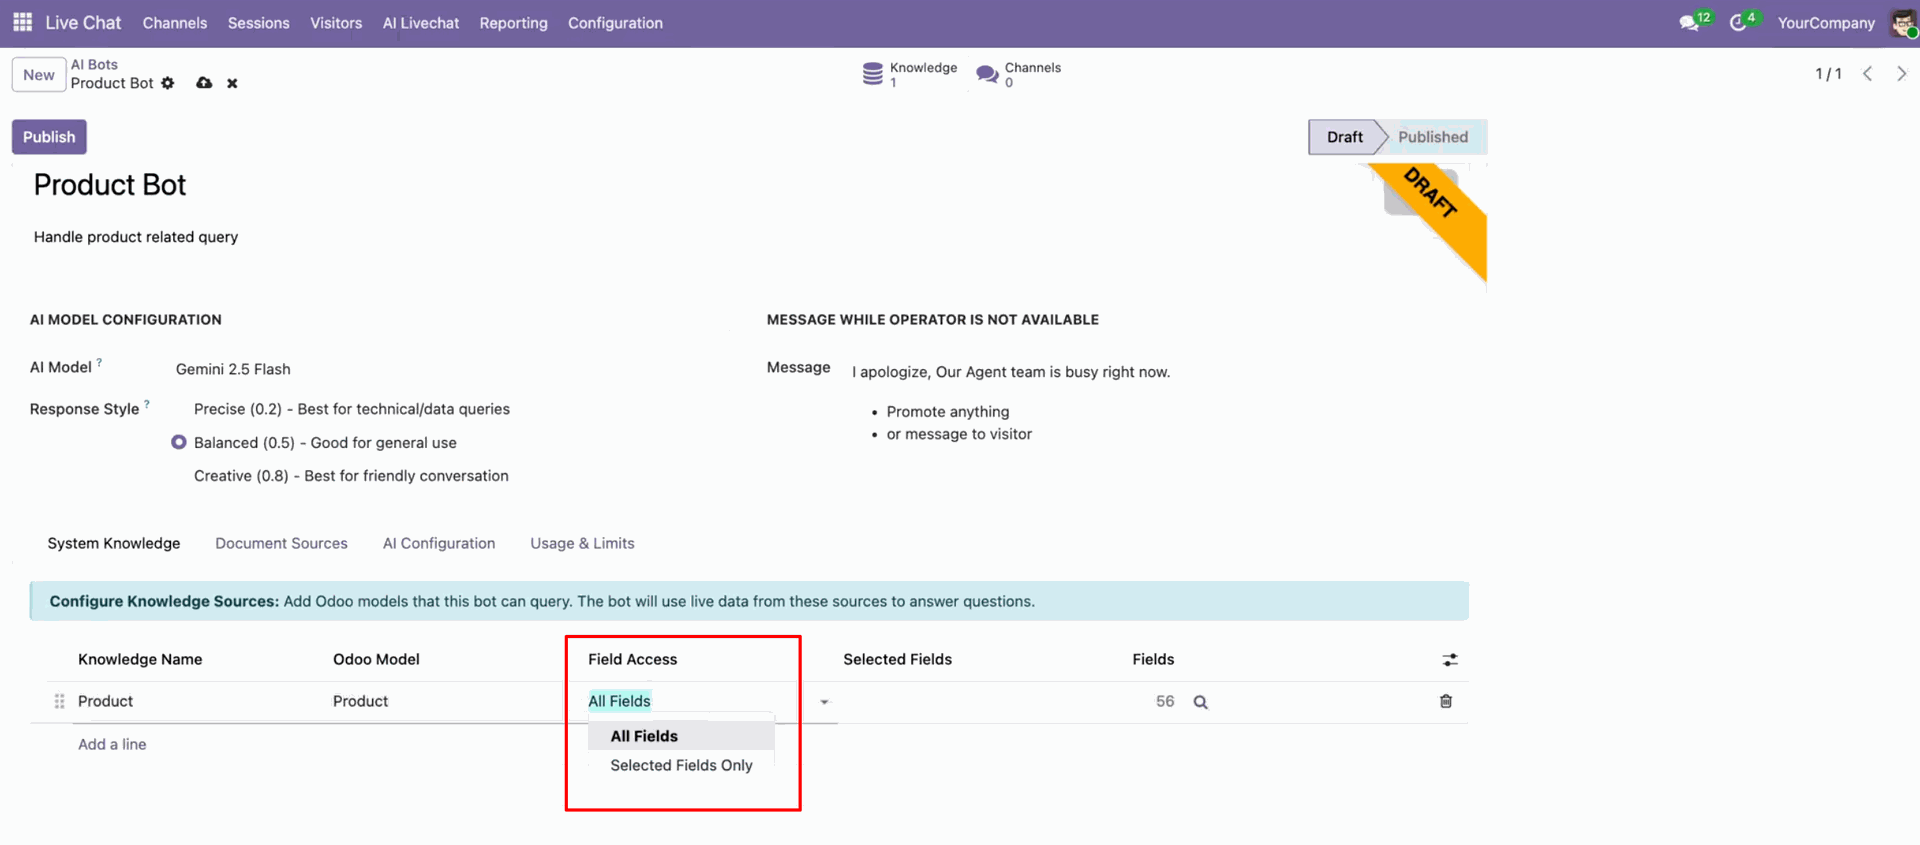Choose Precise (0.2) response style
1920x845 pixels.
coord(179,409)
